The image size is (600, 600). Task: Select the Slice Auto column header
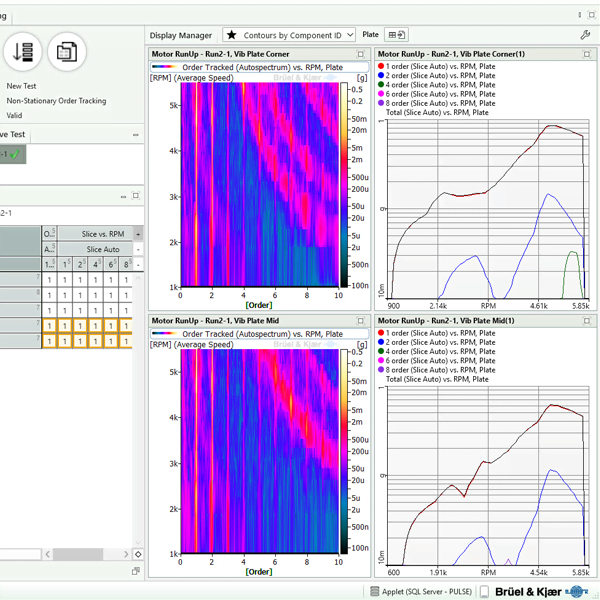102,249
